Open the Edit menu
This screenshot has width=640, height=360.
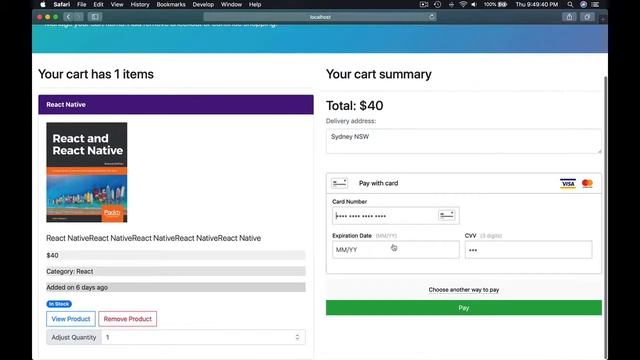[98, 4]
